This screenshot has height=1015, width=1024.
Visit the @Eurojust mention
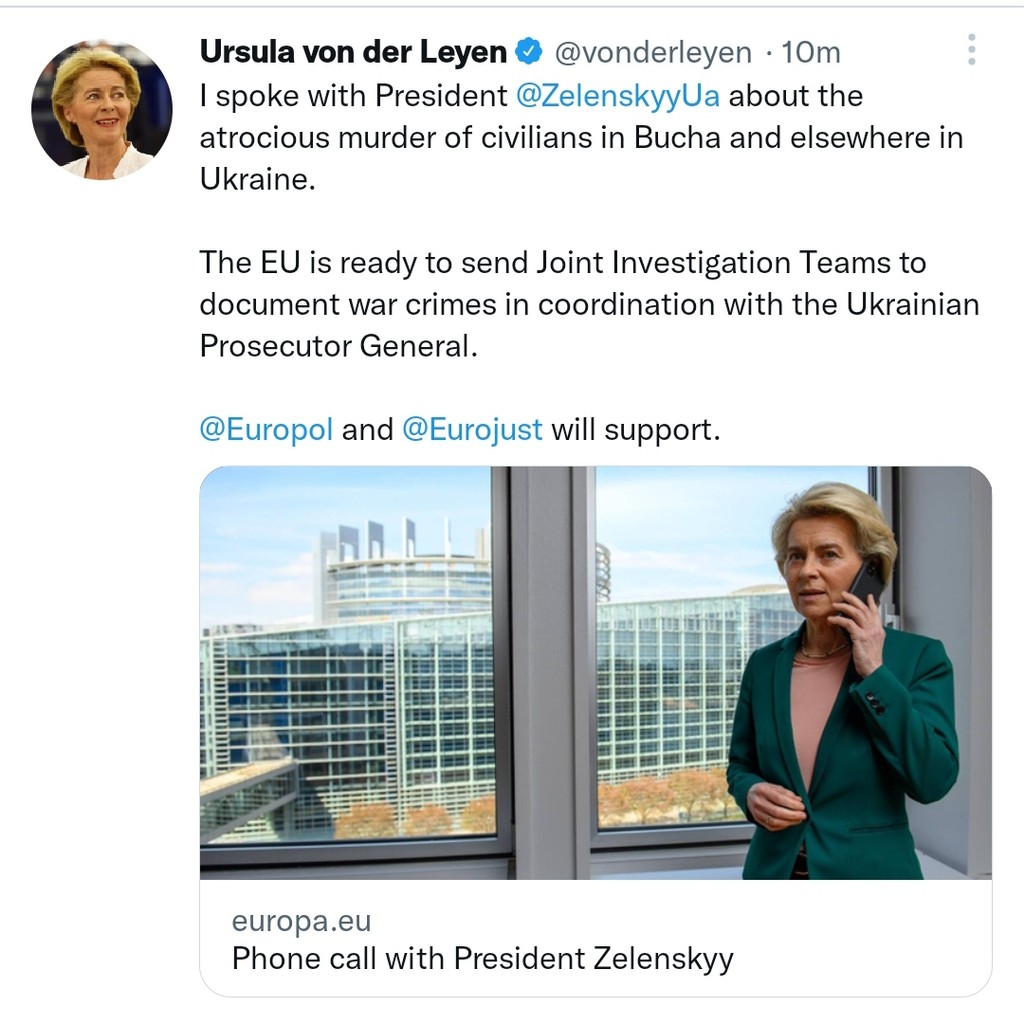(472, 429)
